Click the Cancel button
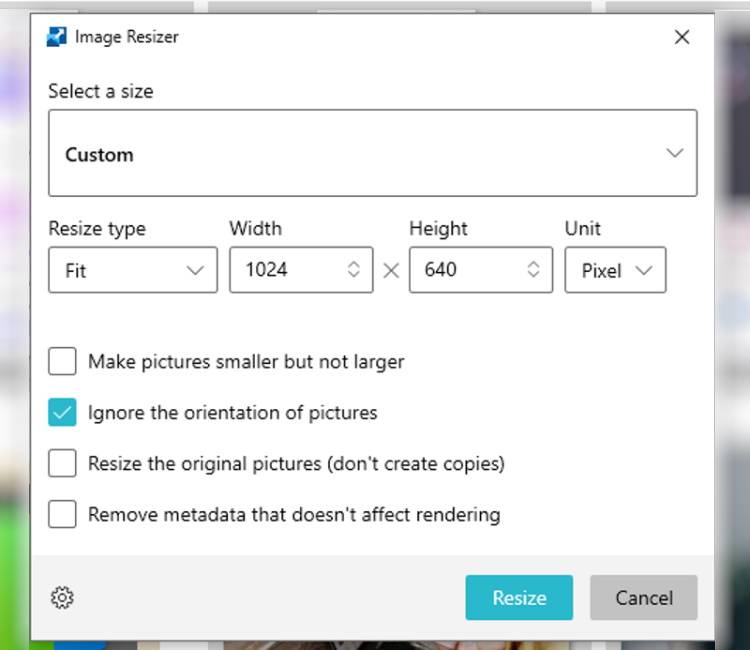 [644, 597]
